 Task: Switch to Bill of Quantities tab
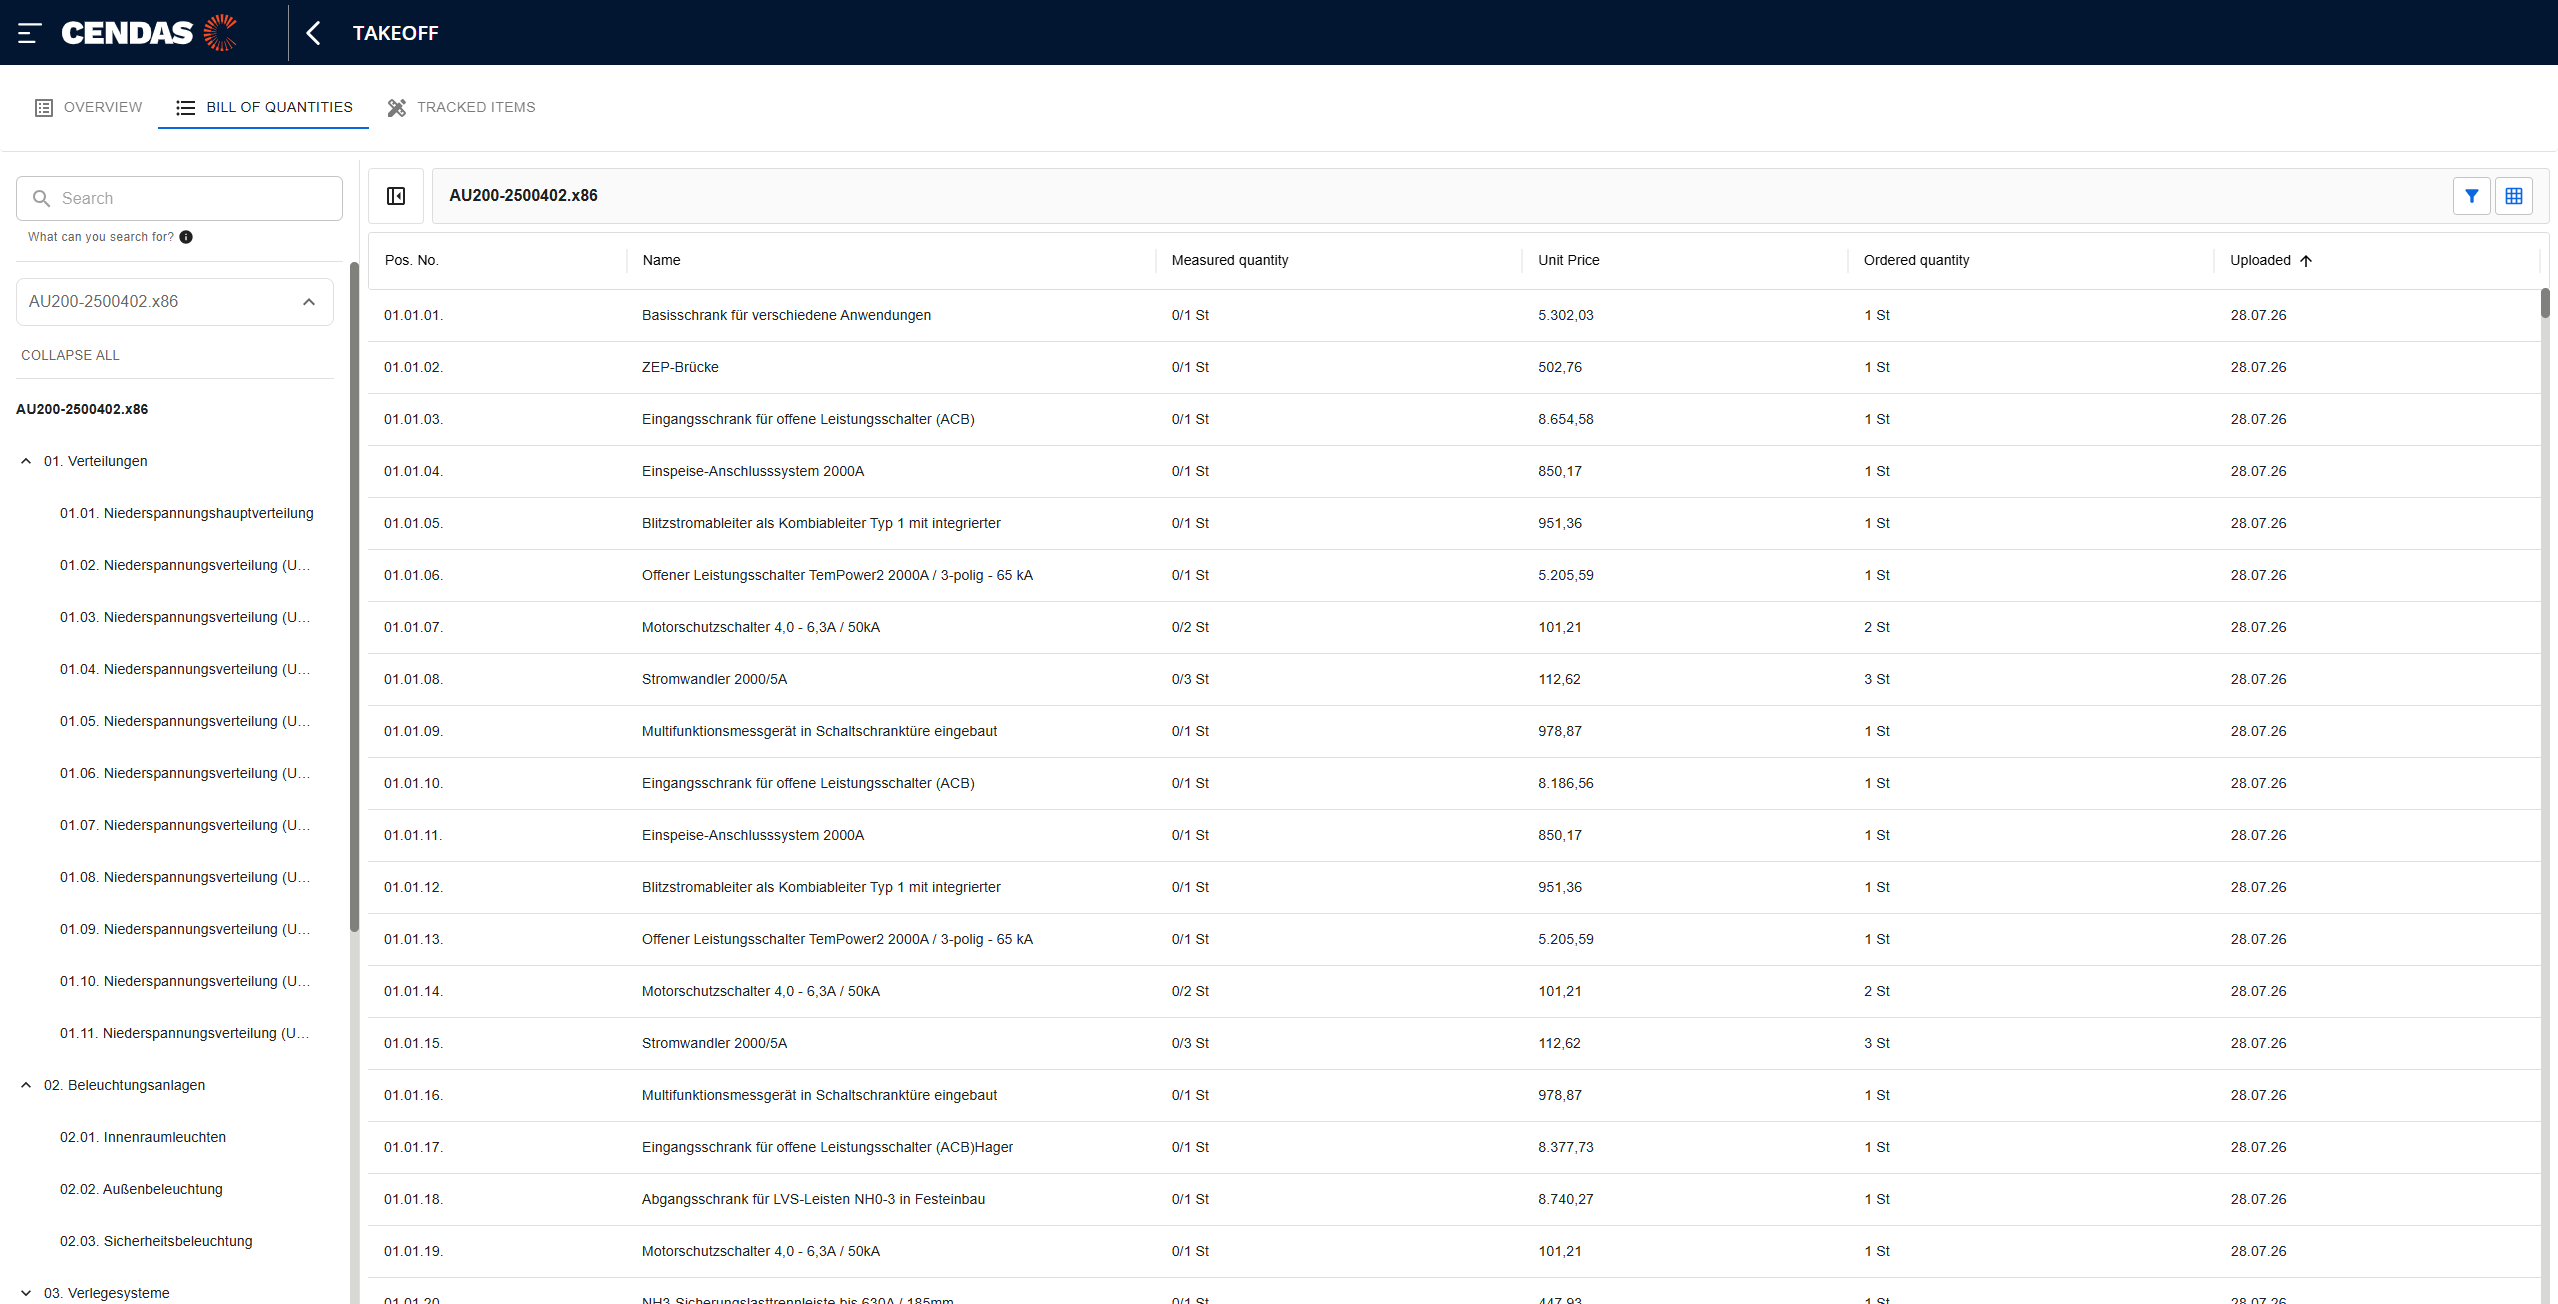264,107
